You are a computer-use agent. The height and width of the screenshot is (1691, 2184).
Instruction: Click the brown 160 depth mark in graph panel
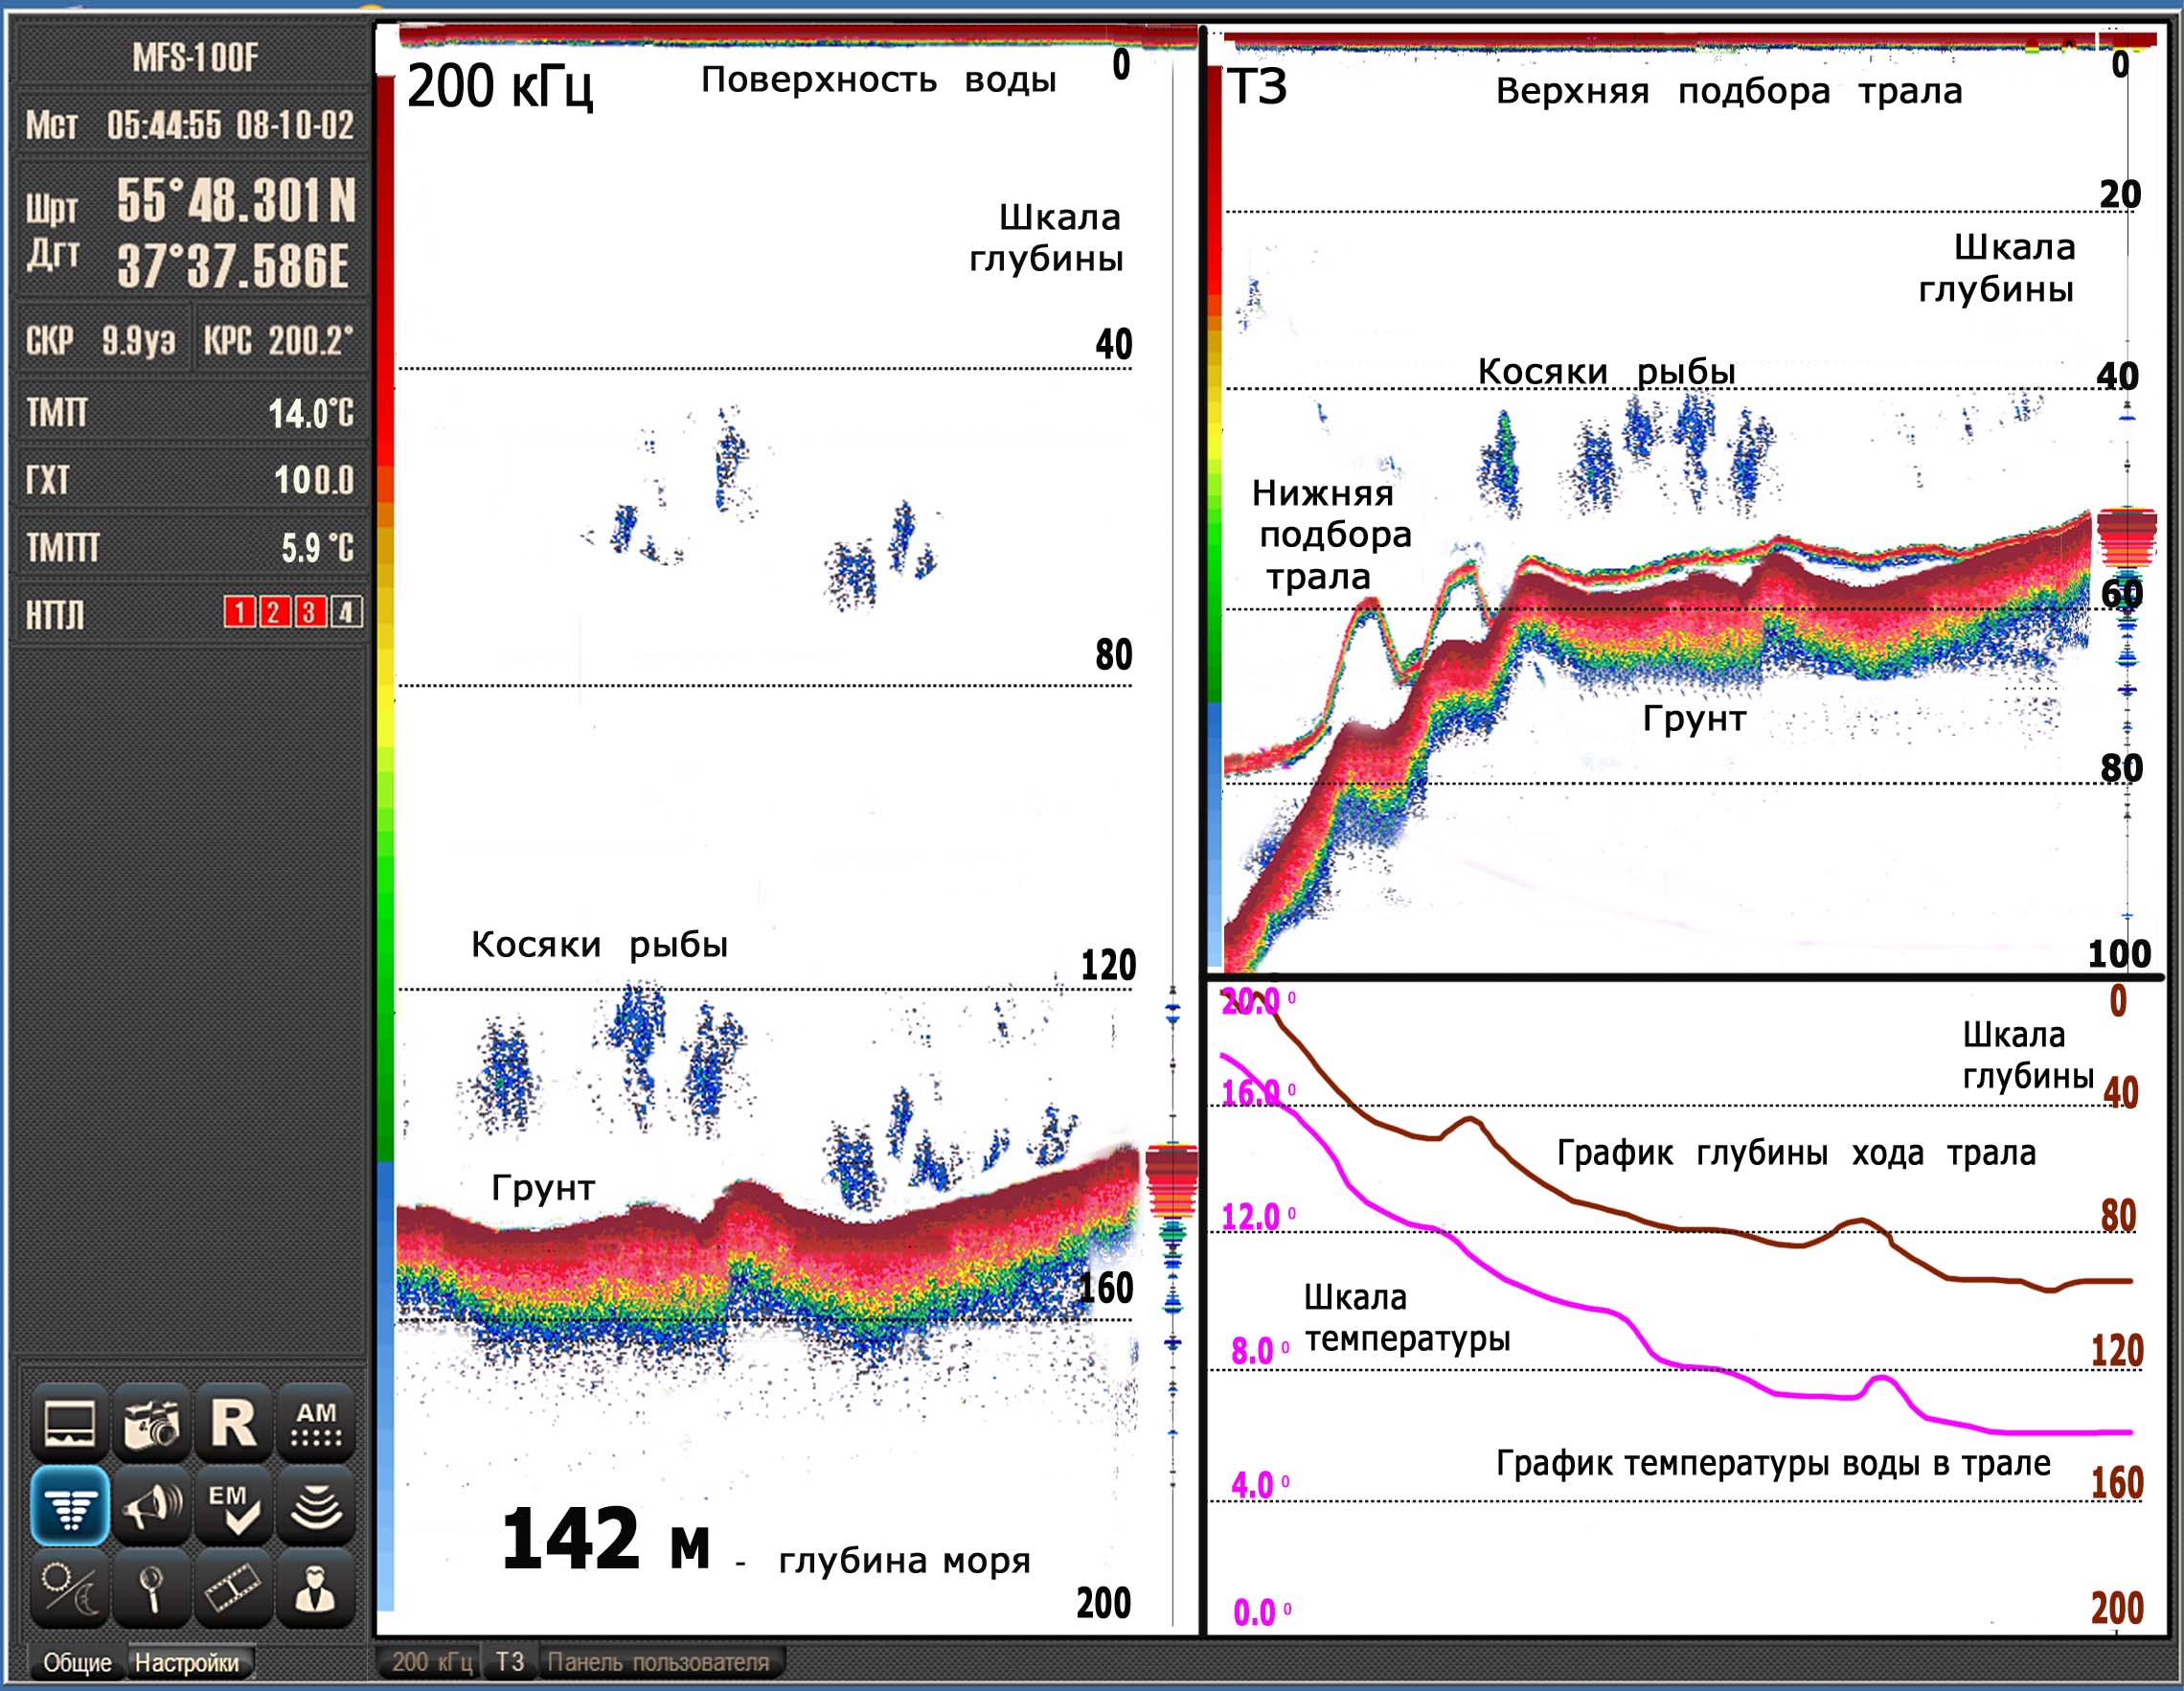2117,1483
